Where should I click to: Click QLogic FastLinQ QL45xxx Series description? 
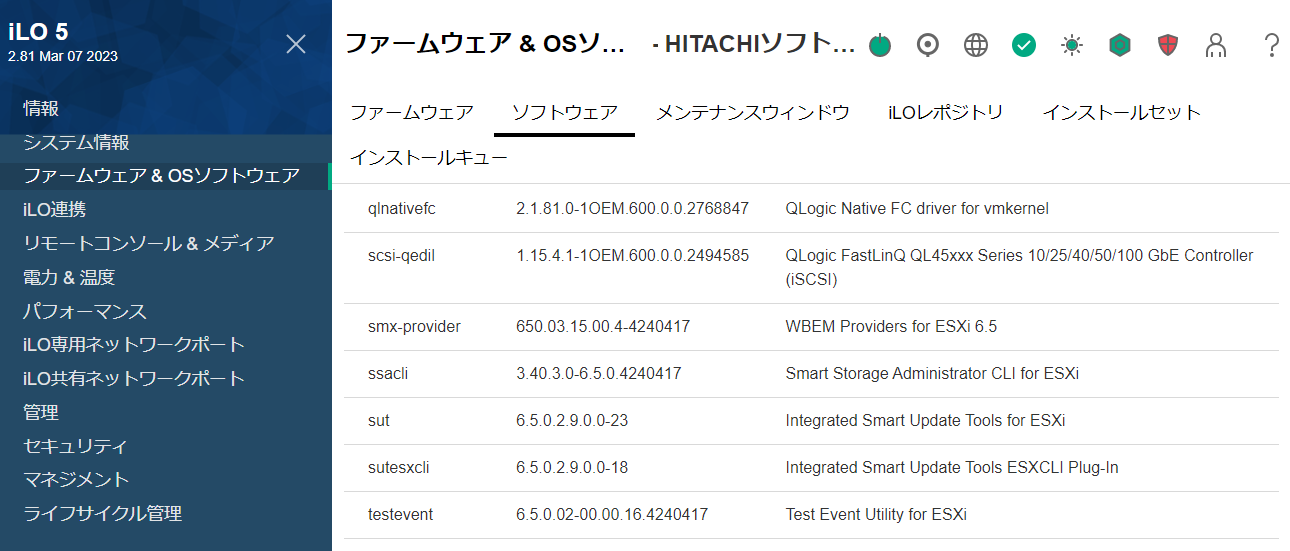click(x=1019, y=267)
